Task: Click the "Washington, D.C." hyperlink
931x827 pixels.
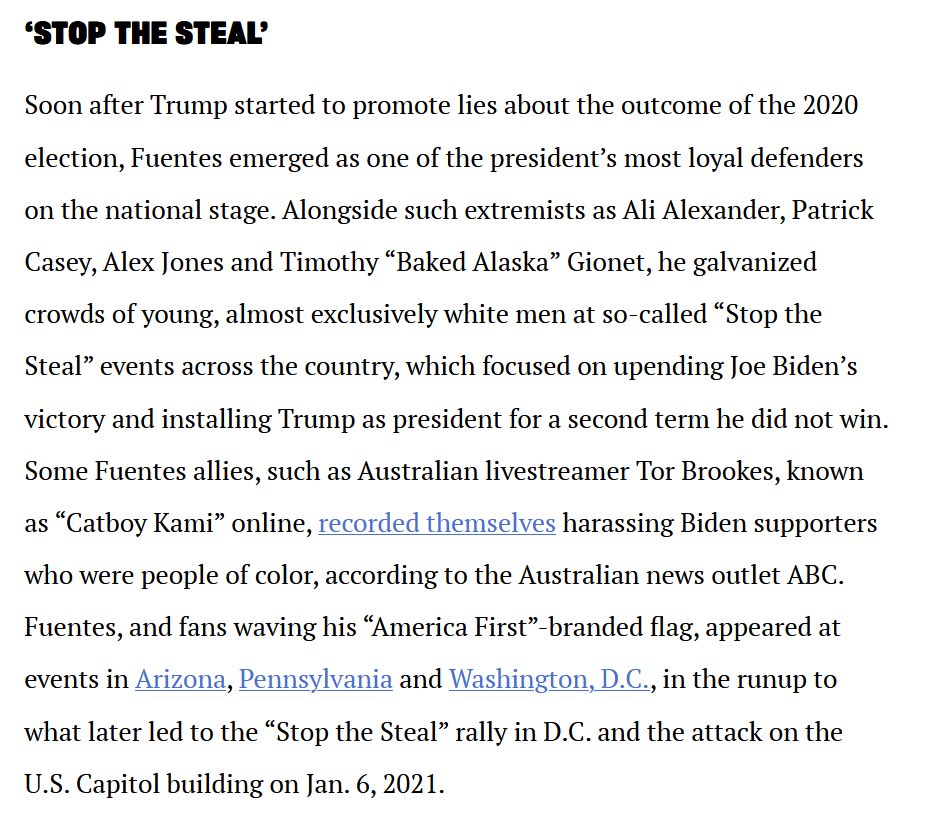Action: pos(549,679)
